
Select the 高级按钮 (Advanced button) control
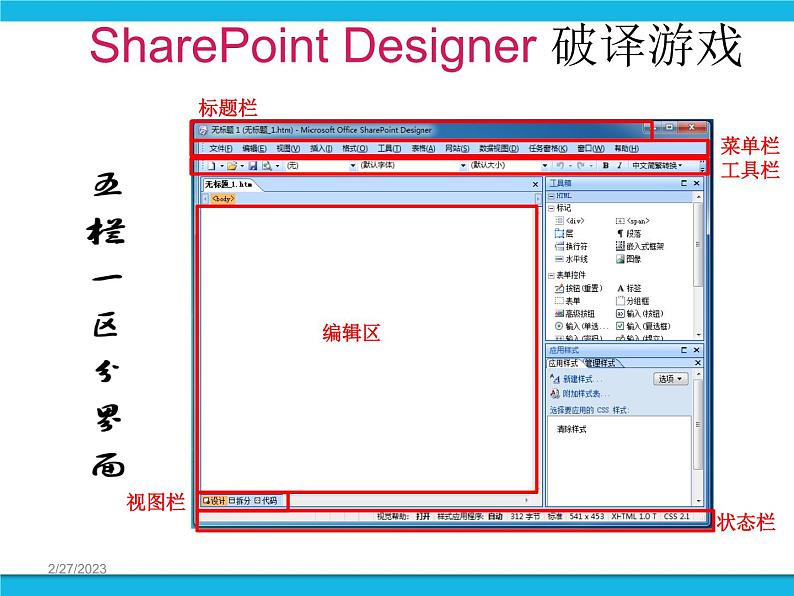click(x=575, y=313)
